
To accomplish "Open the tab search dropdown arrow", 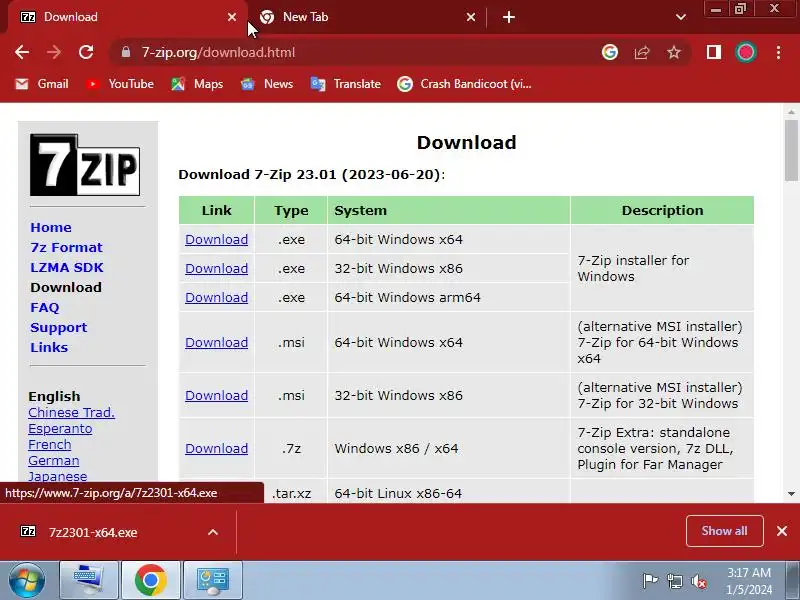I will [x=681, y=17].
